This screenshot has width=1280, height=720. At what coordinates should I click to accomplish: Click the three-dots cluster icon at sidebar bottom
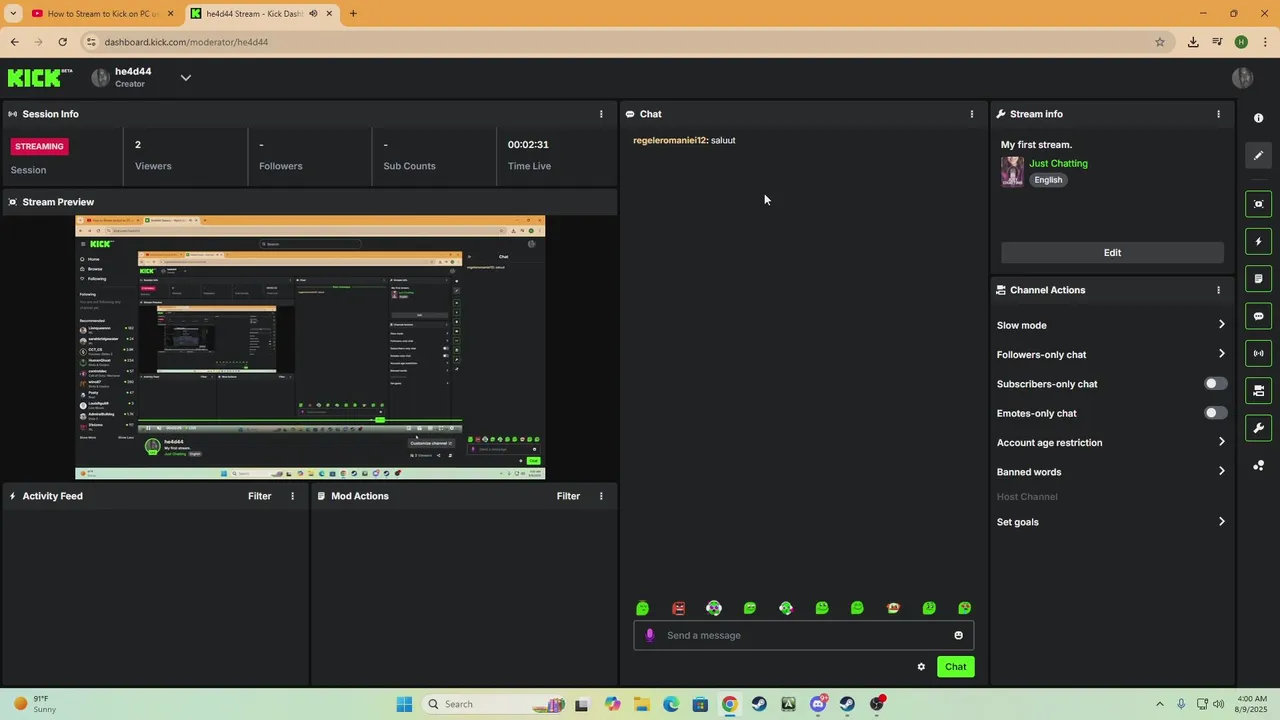tap(1258, 465)
